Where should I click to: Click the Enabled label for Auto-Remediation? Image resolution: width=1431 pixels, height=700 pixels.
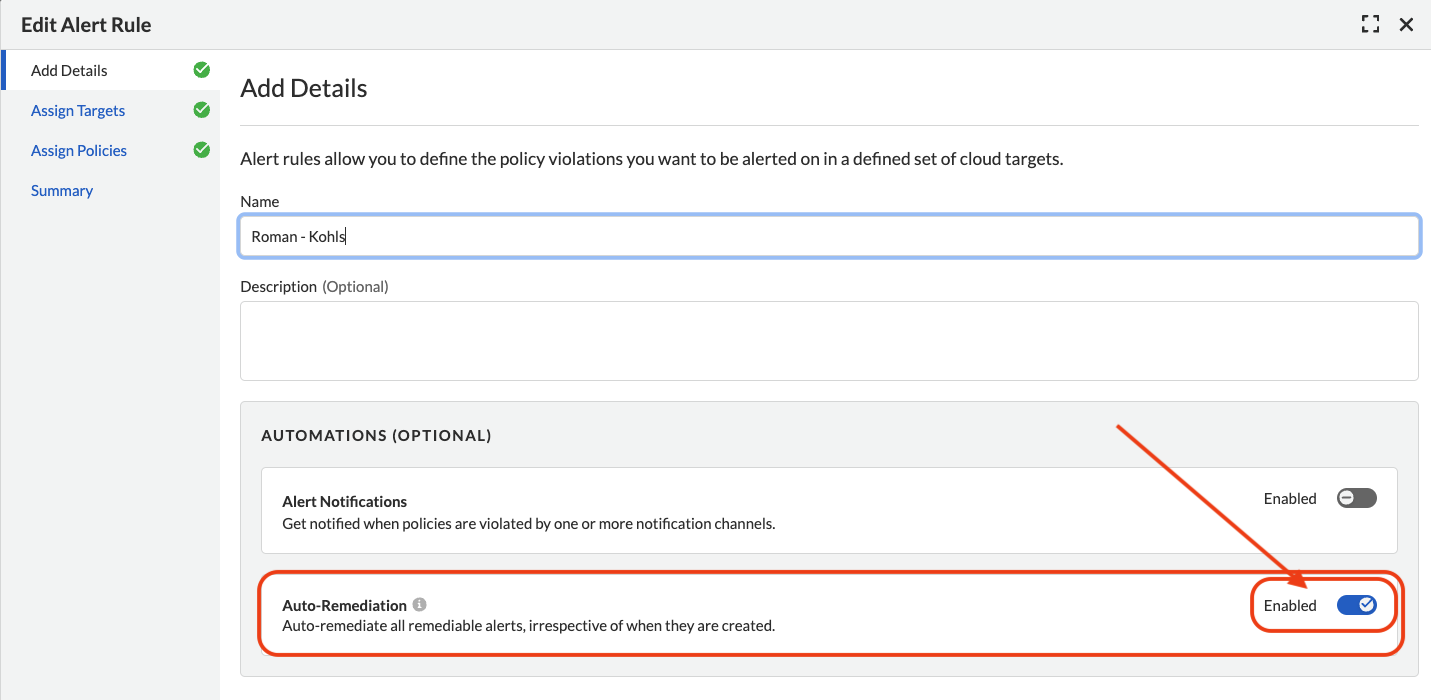tap(1290, 606)
